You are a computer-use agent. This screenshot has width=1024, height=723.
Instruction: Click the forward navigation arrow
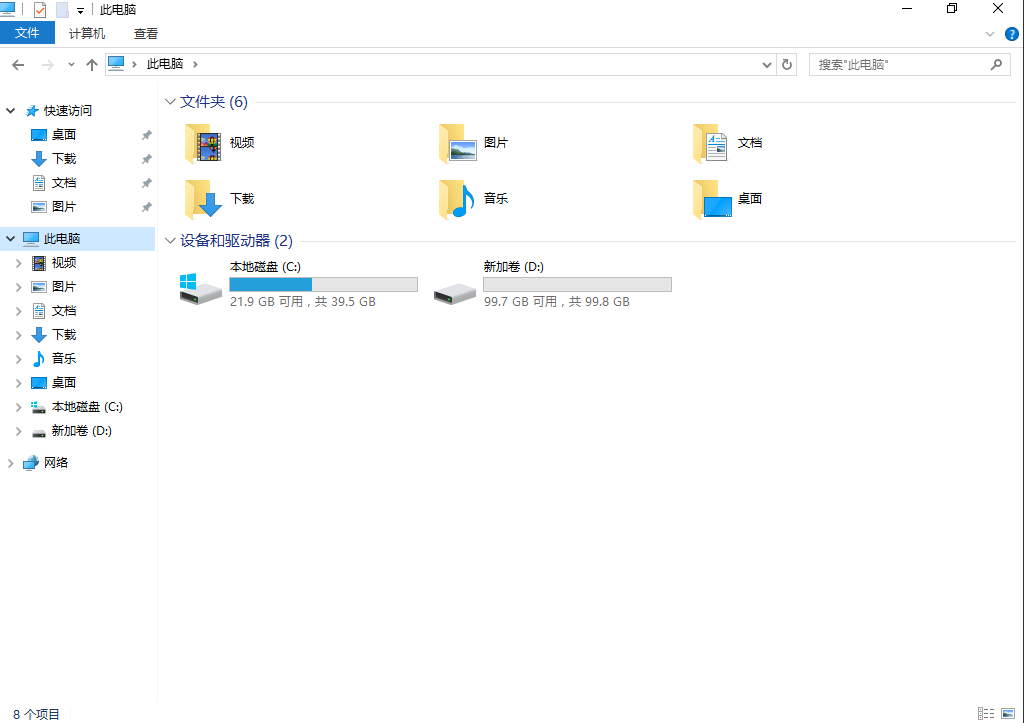click(48, 65)
